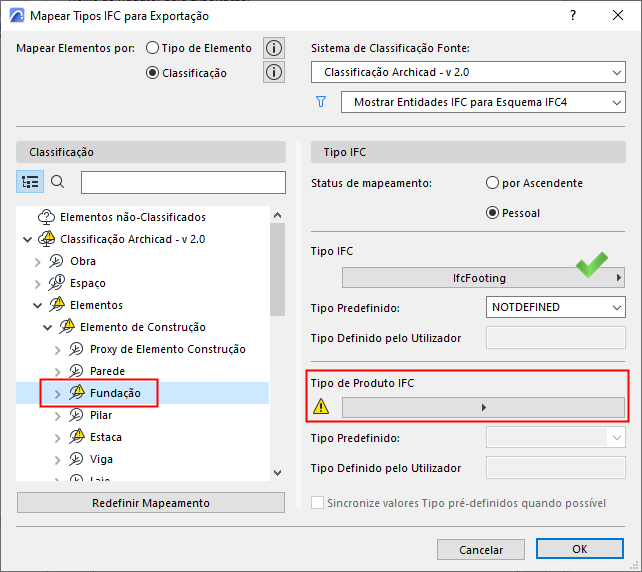
Task: Click the Redefinir Mapeamento button
Action: coord(151,502)
